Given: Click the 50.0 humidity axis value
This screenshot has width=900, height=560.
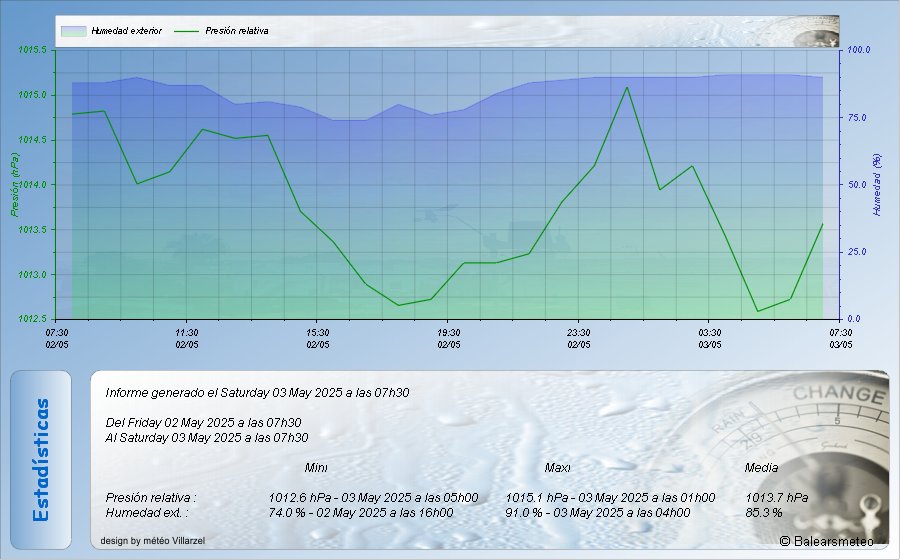Looking at the screenshot, I should pyautogui.click(x=857, y=185).
